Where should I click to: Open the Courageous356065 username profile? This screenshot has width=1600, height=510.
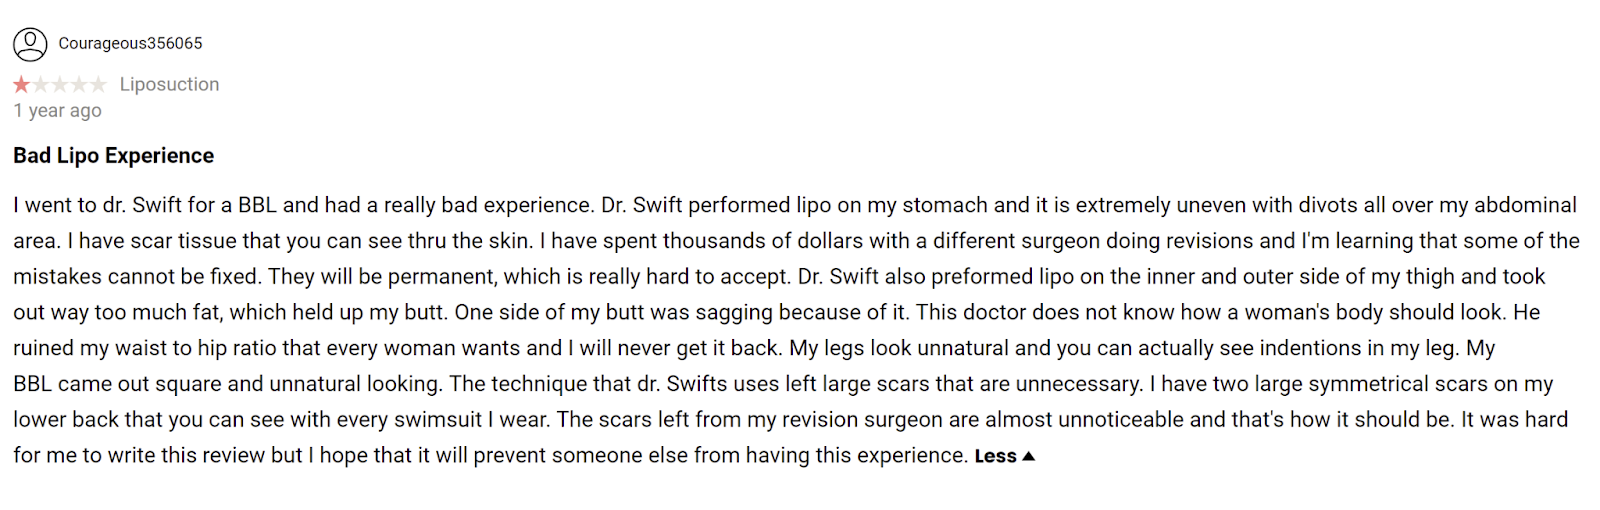coord(130,44)
